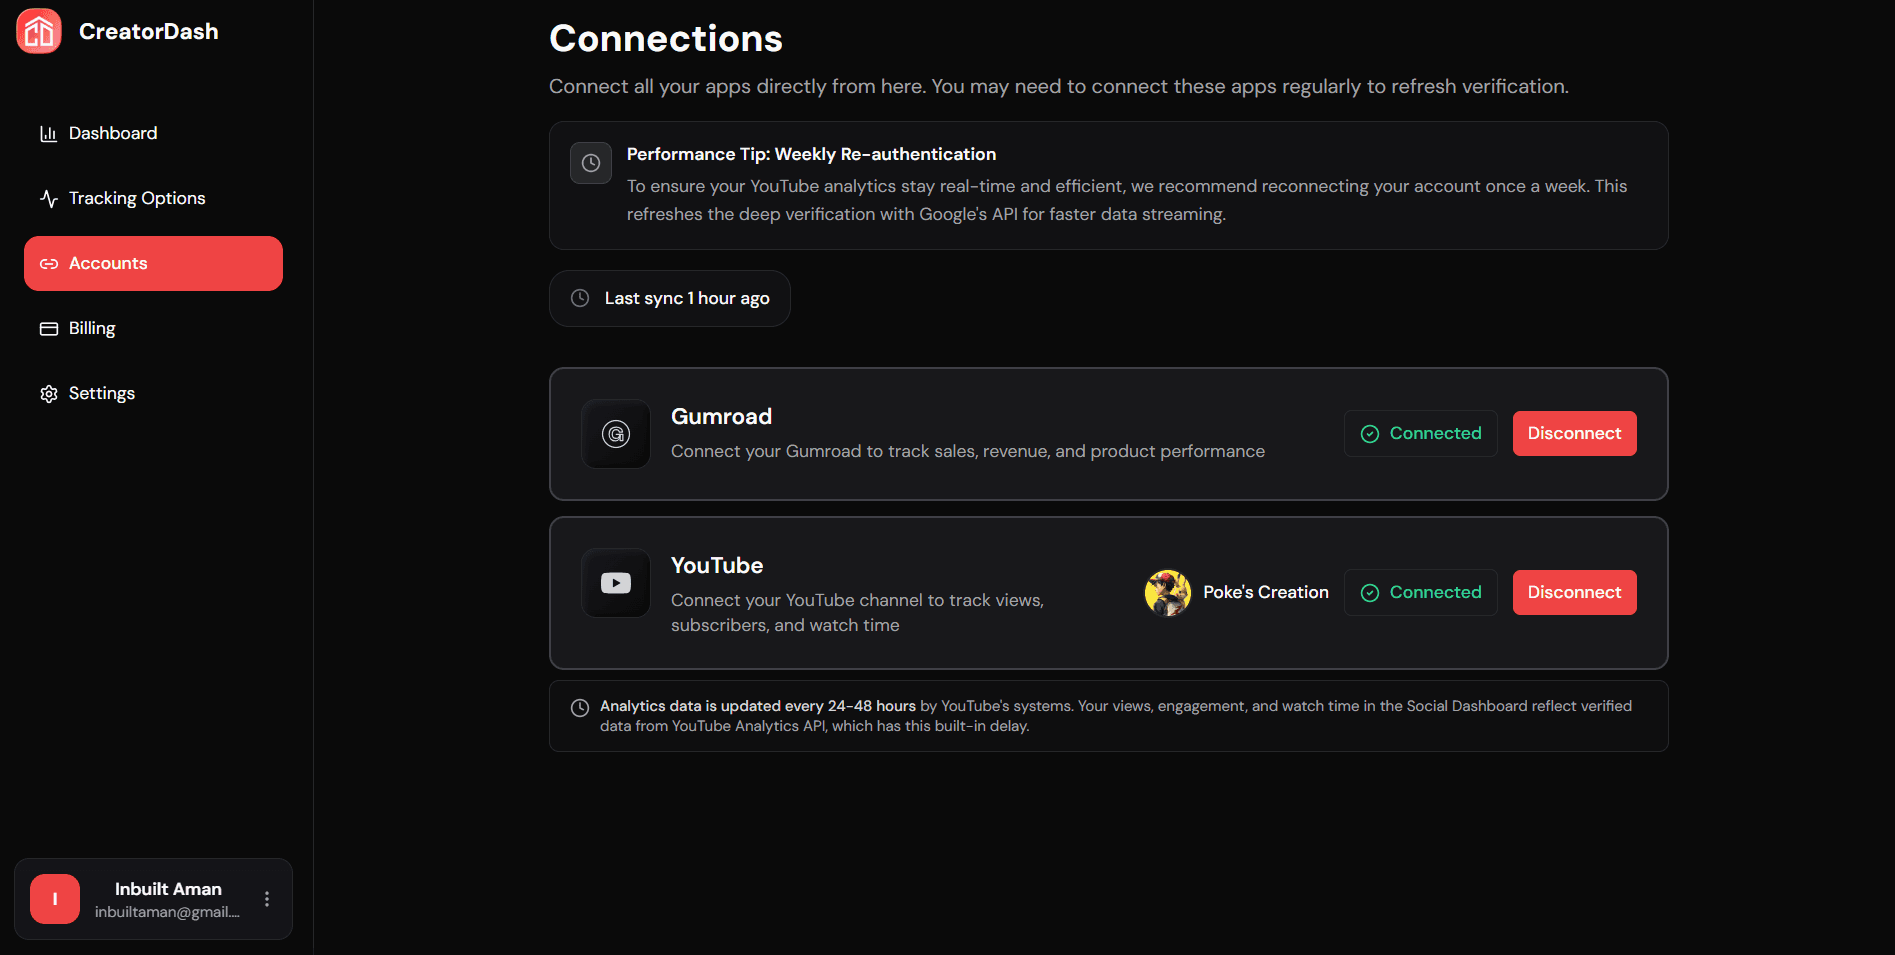Disconnect the YouTube channel
The height and width of the screenshot is (955, 1895).
(1574, 593)
